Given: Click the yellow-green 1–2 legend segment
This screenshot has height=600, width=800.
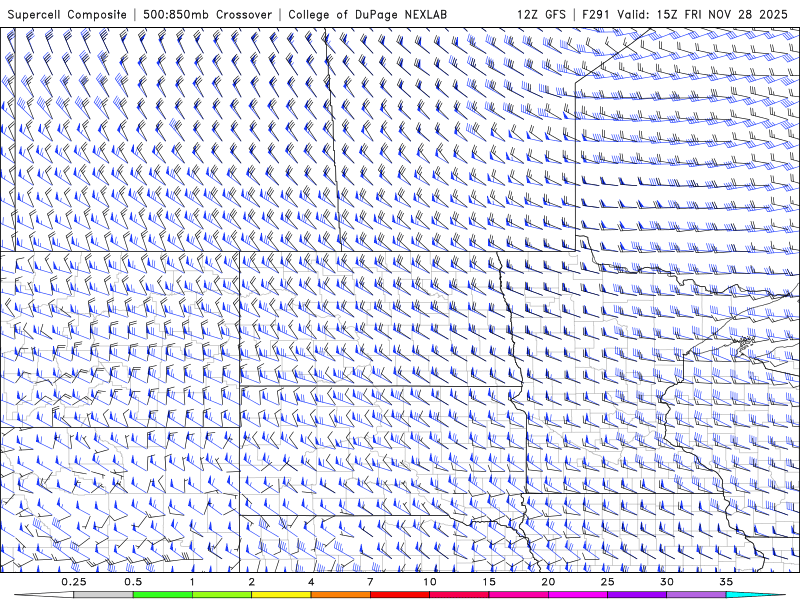Looking at the screenshot, I should [x=222, y=595].
